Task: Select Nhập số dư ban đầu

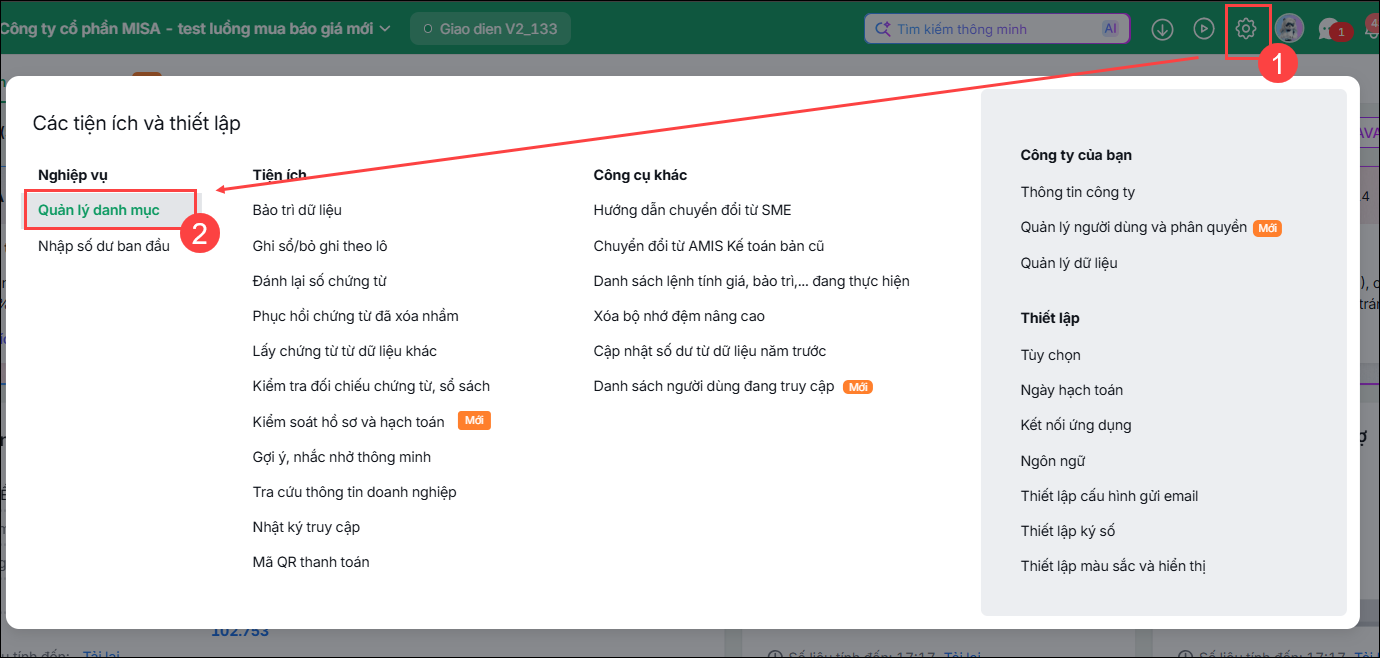Action: pos(104,245)
